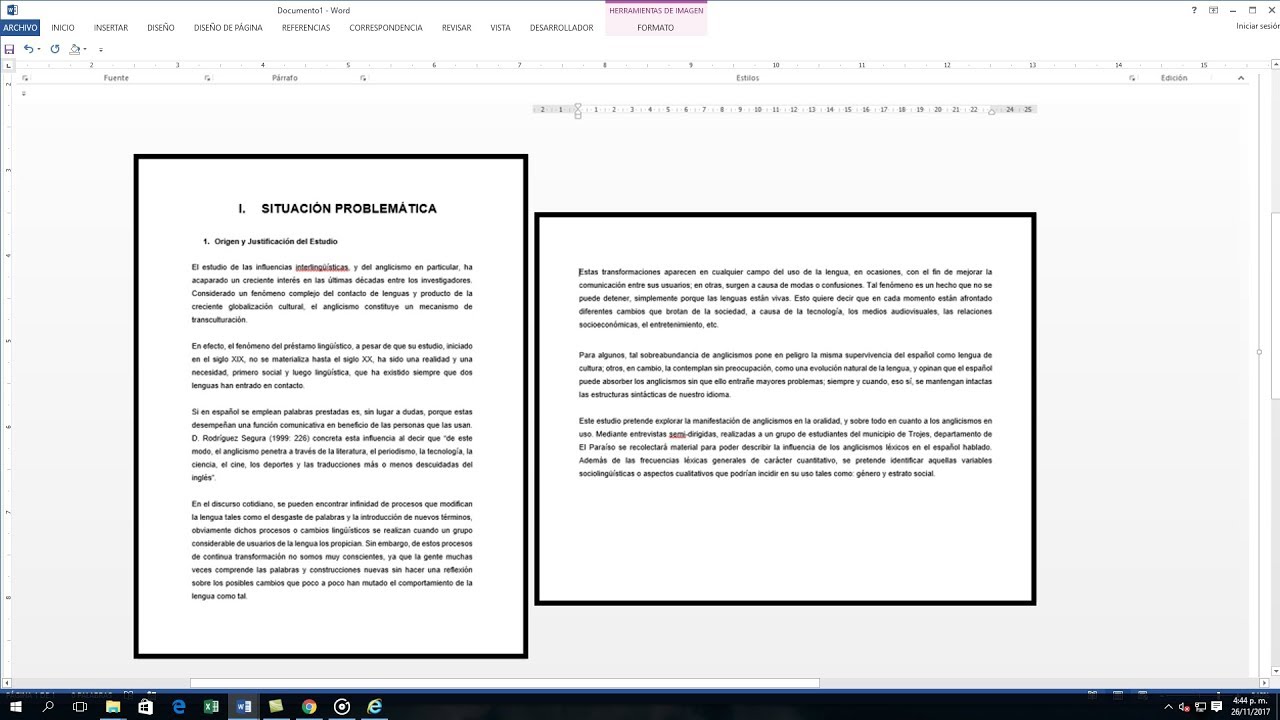Viewport: 1280px width, 720px height.
Task: Switch to the INSERTAR ribbon tab
Action: (x=111, y=28)
